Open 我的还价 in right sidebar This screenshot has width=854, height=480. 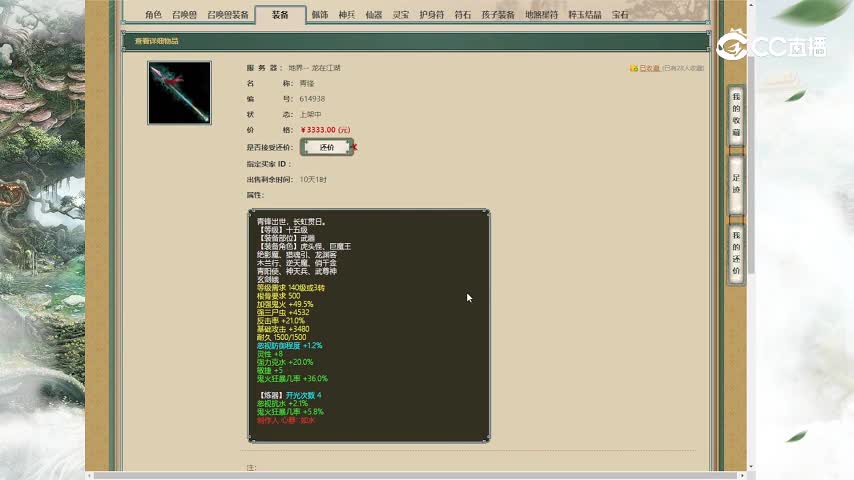click(736, 253)
